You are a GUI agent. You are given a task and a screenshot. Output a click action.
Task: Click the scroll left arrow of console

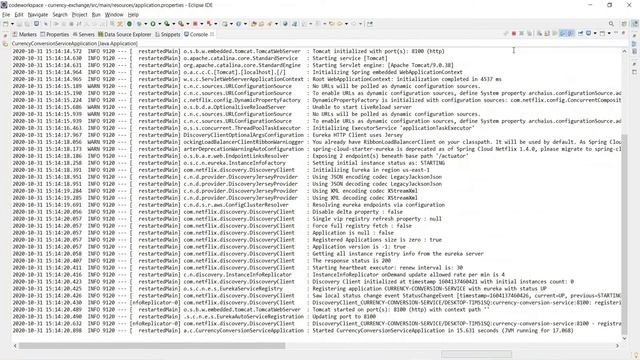(15, 346)
